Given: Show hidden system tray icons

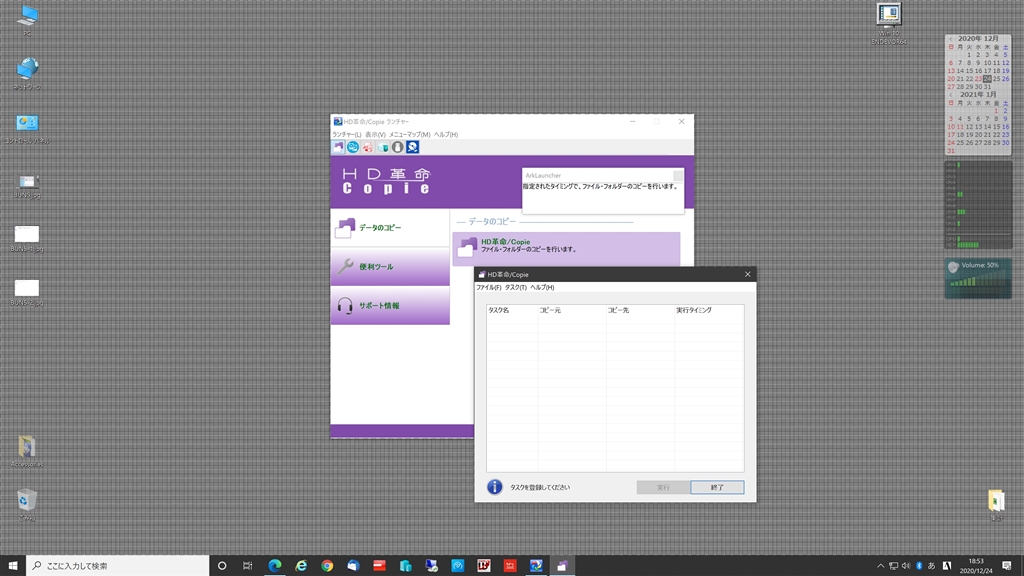Looking at the screenshot, I should click(880, 566).
